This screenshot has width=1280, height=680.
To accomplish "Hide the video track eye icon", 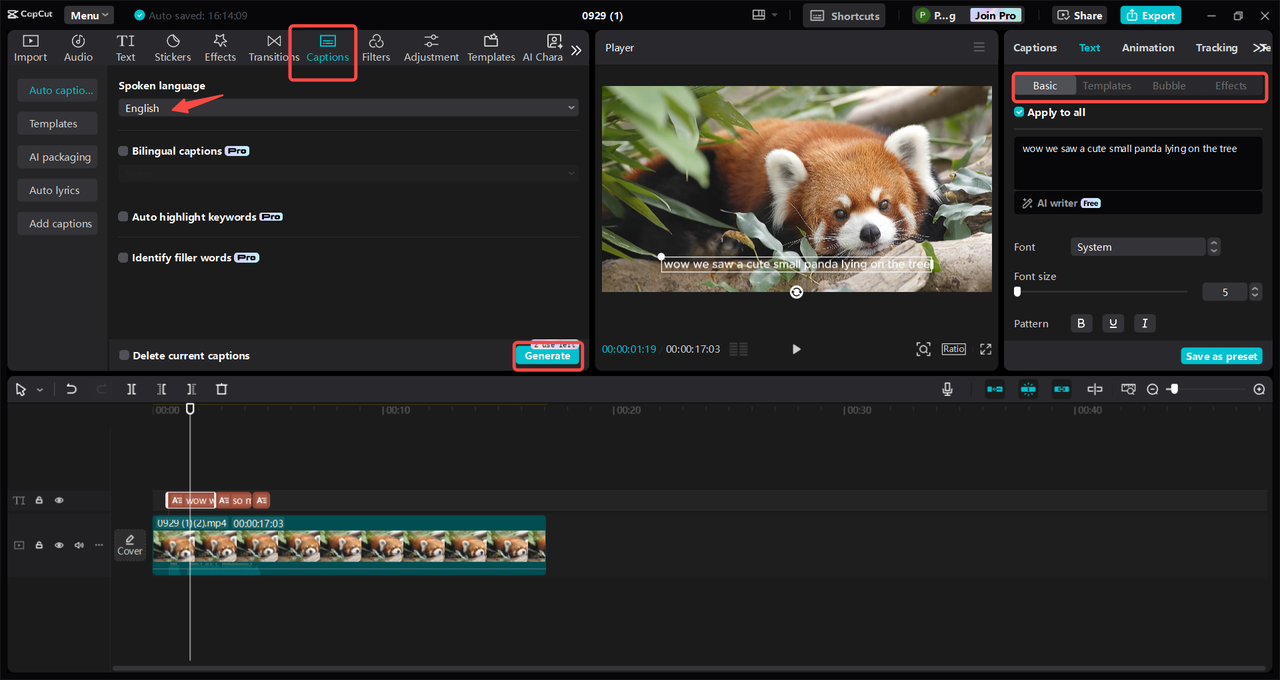I will 59,545.
